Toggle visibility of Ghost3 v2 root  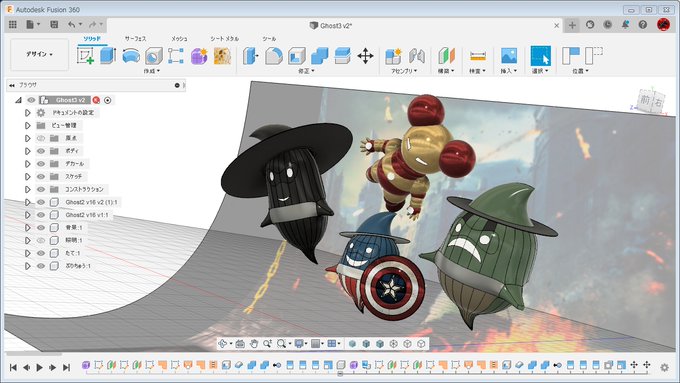(31, 100)
